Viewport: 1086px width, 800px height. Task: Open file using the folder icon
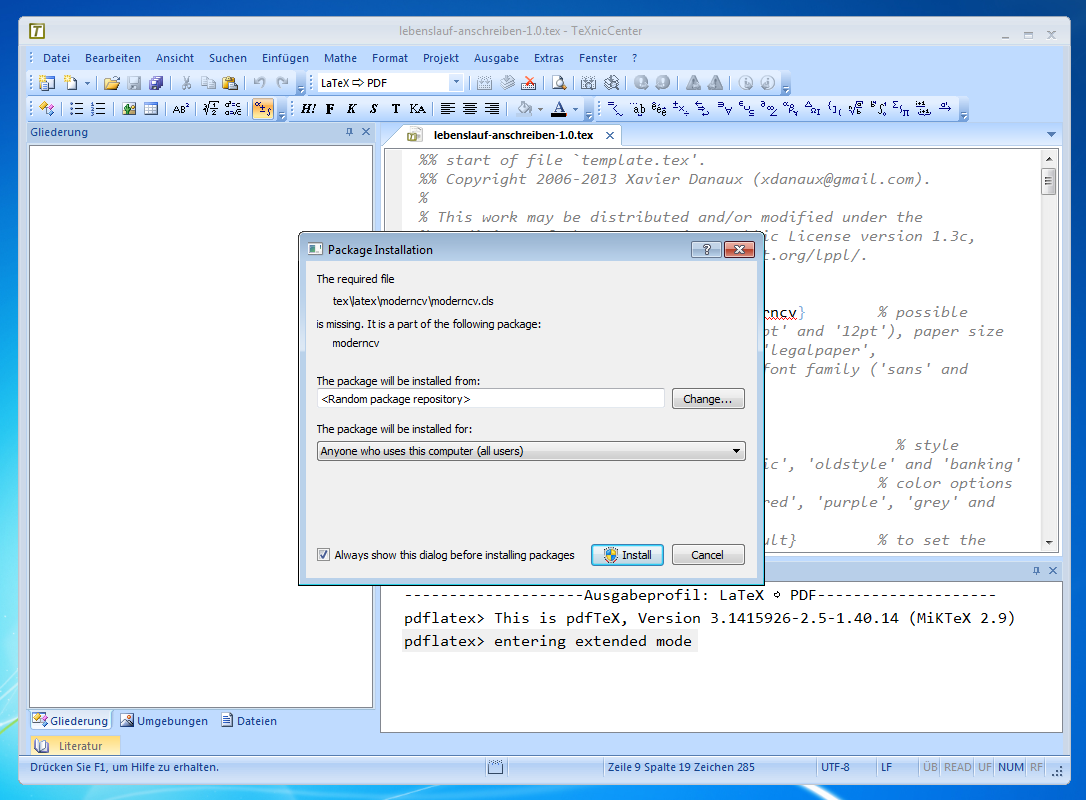112,83
